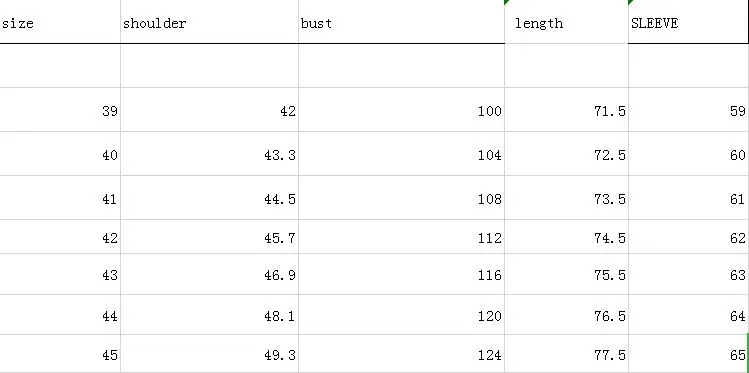
Task: Select the SLEEVE header cell
Action: [688, 21]
